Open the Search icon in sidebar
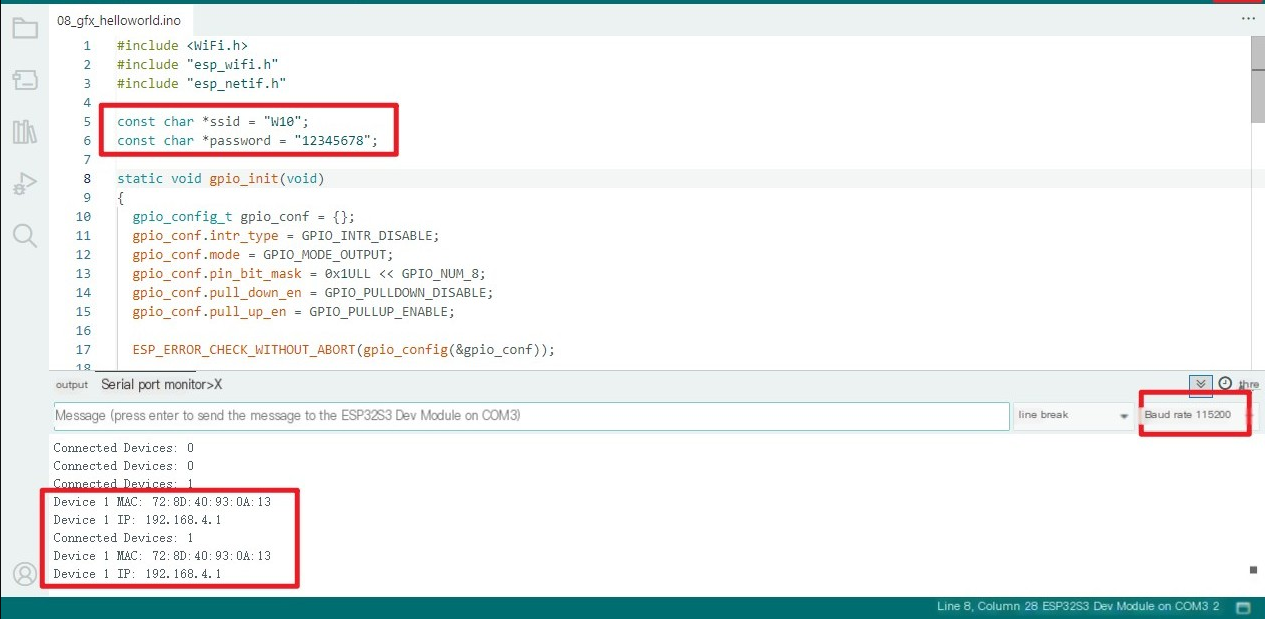Image resolution: width=1265 pixels, height=619 pixels. [x=25, y=236]
